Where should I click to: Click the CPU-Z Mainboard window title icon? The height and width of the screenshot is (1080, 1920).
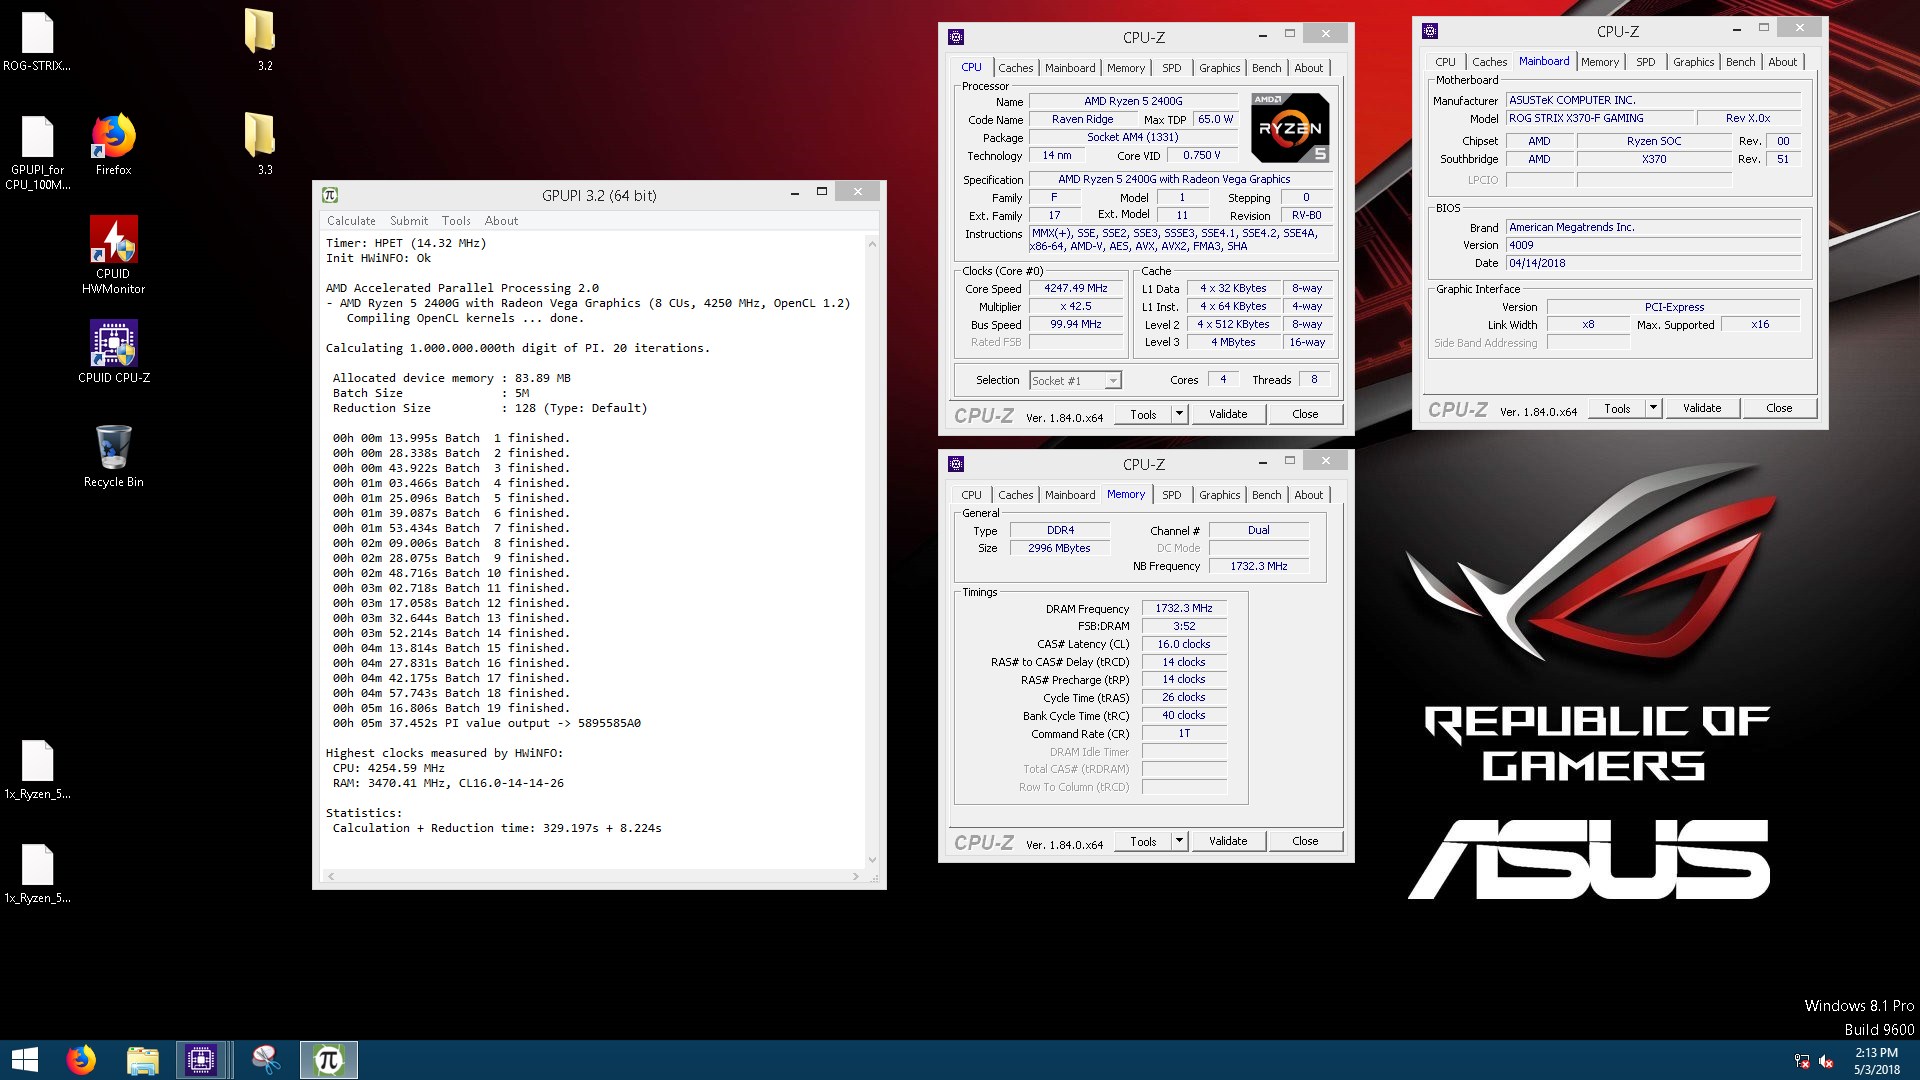pos(1430,31)
